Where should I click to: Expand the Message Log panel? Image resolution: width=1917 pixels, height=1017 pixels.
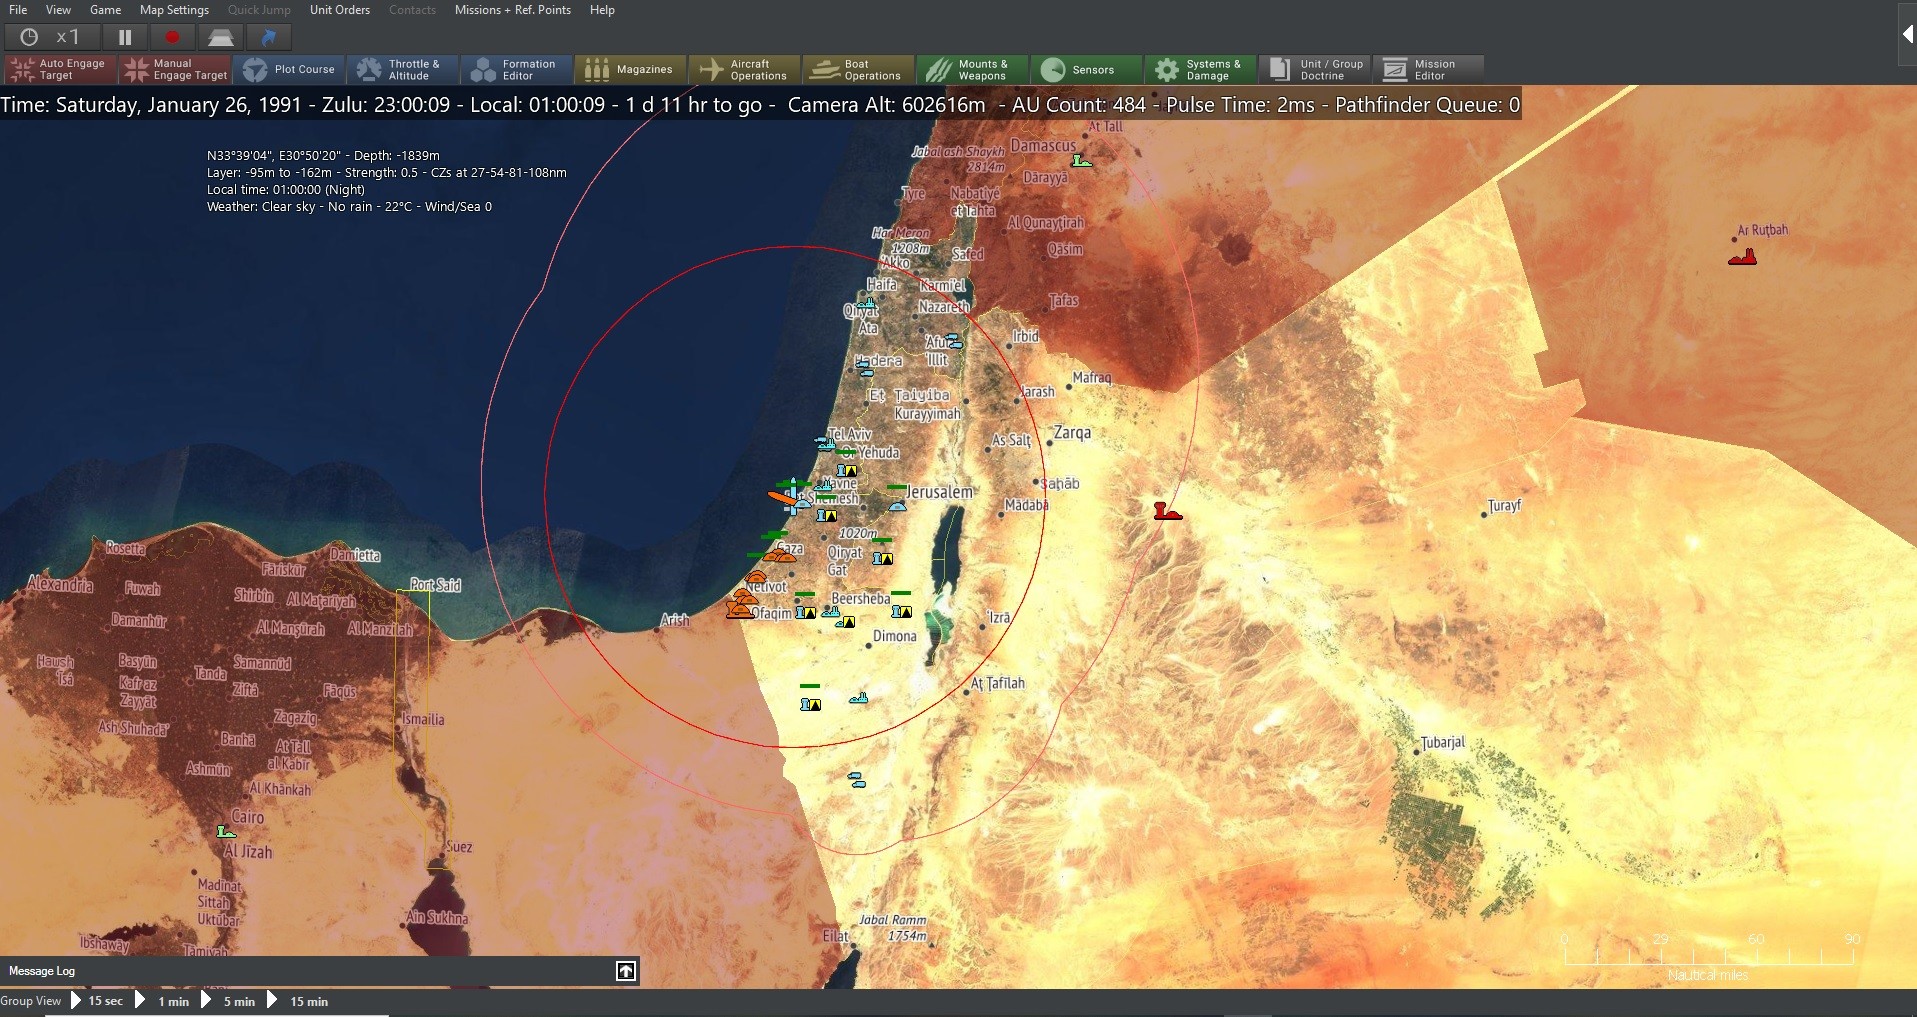pyautogui.click(x=625, y=970)
